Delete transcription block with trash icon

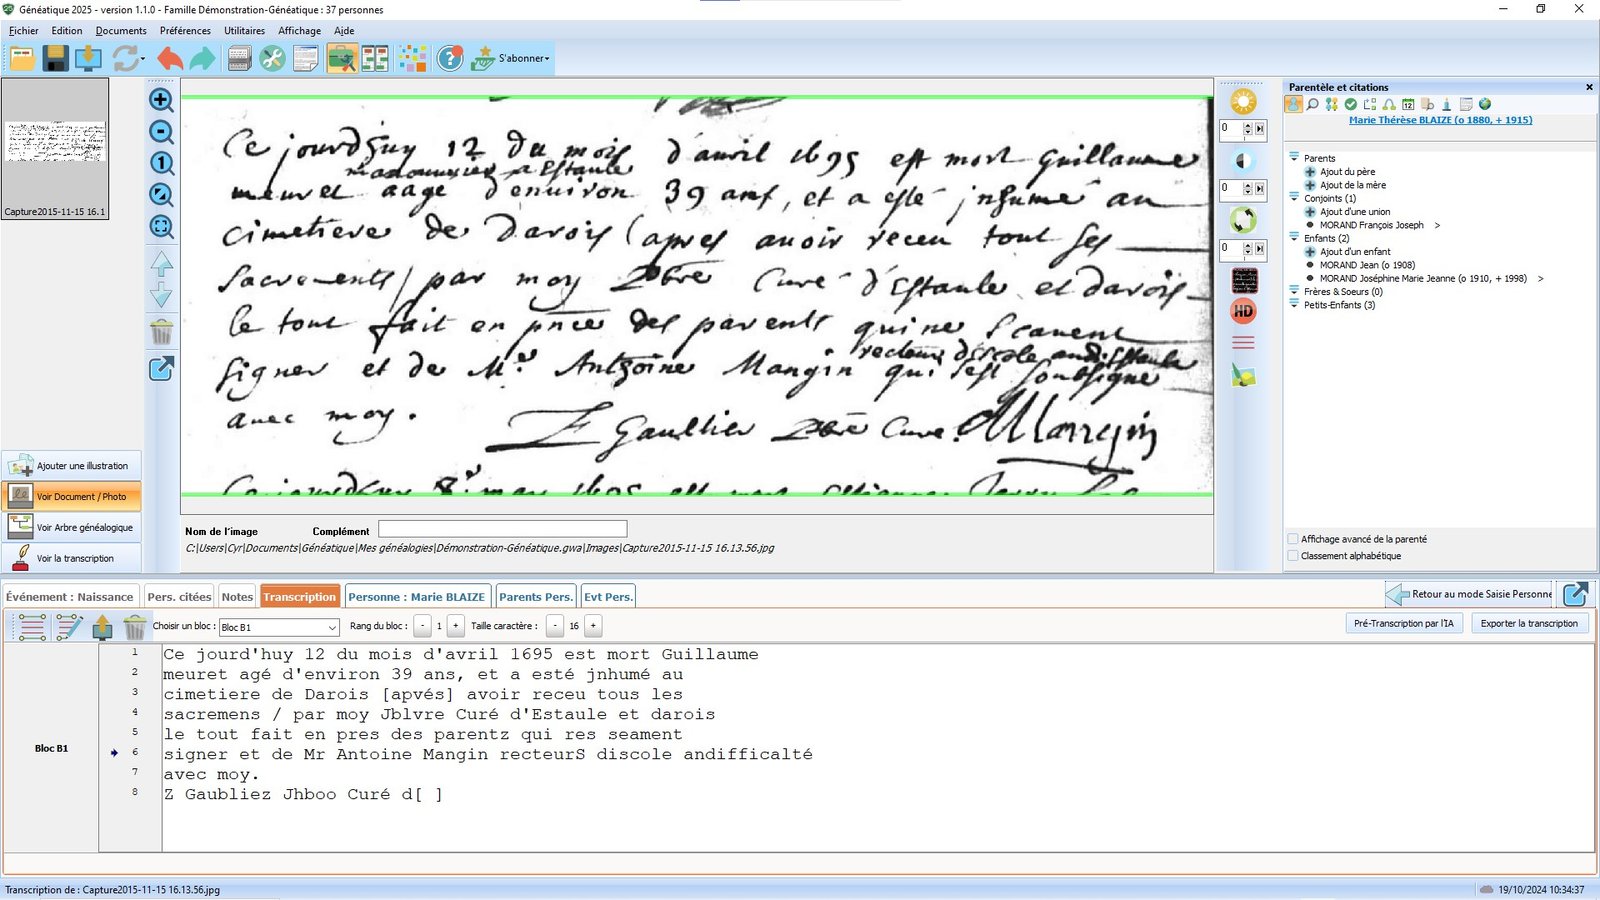(135, 627)
